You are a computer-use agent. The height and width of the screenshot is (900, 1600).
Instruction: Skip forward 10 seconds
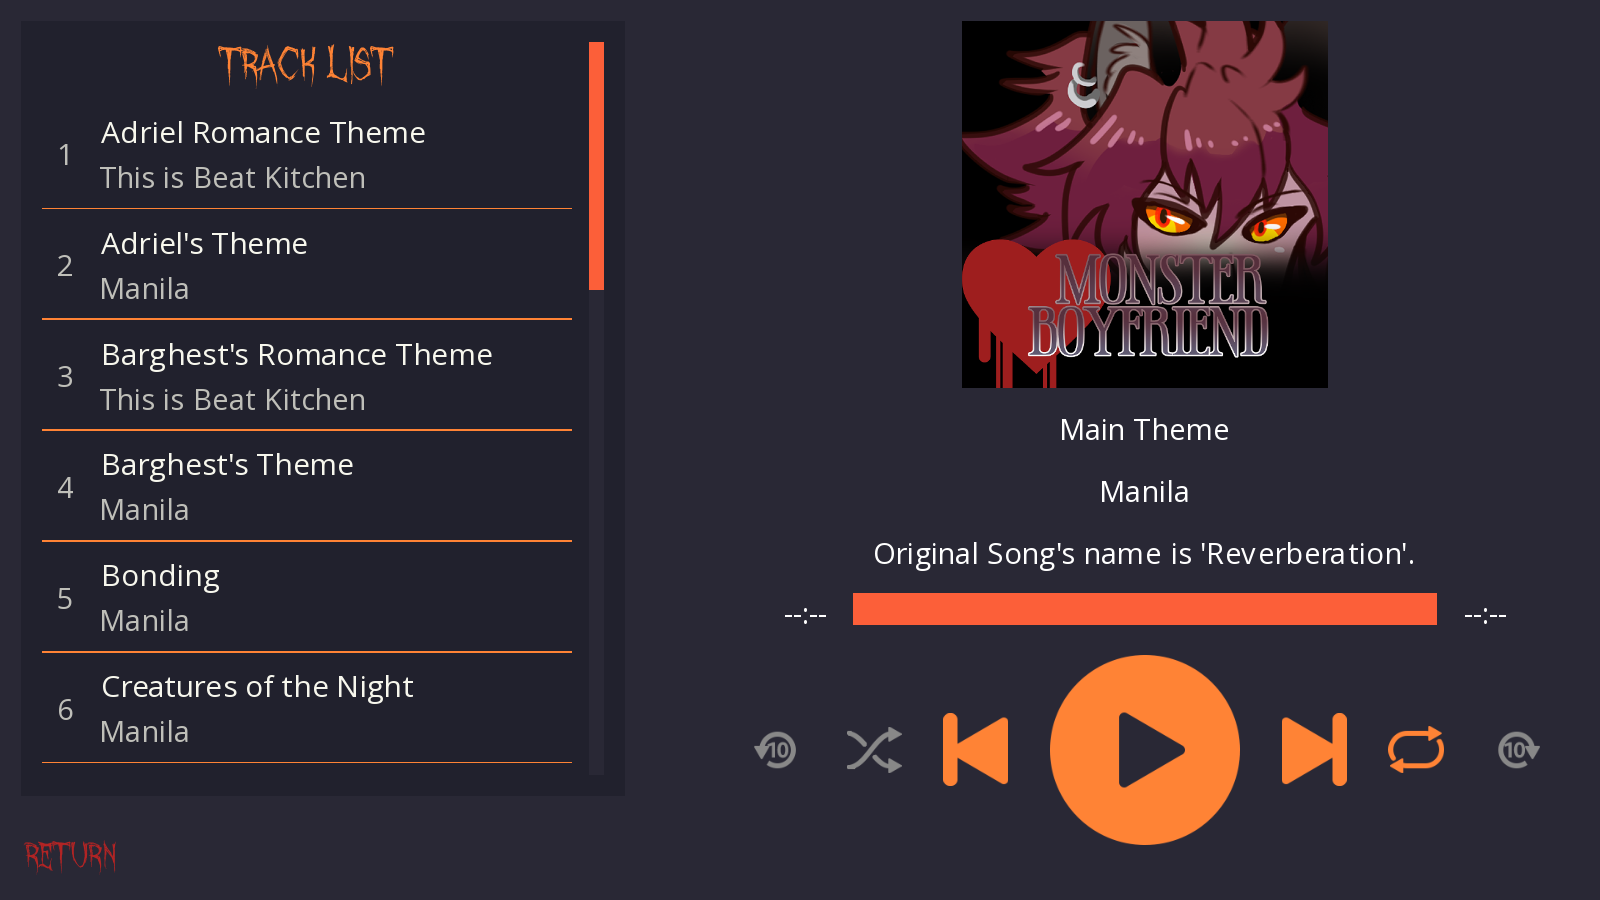[x=1518, y=750]
